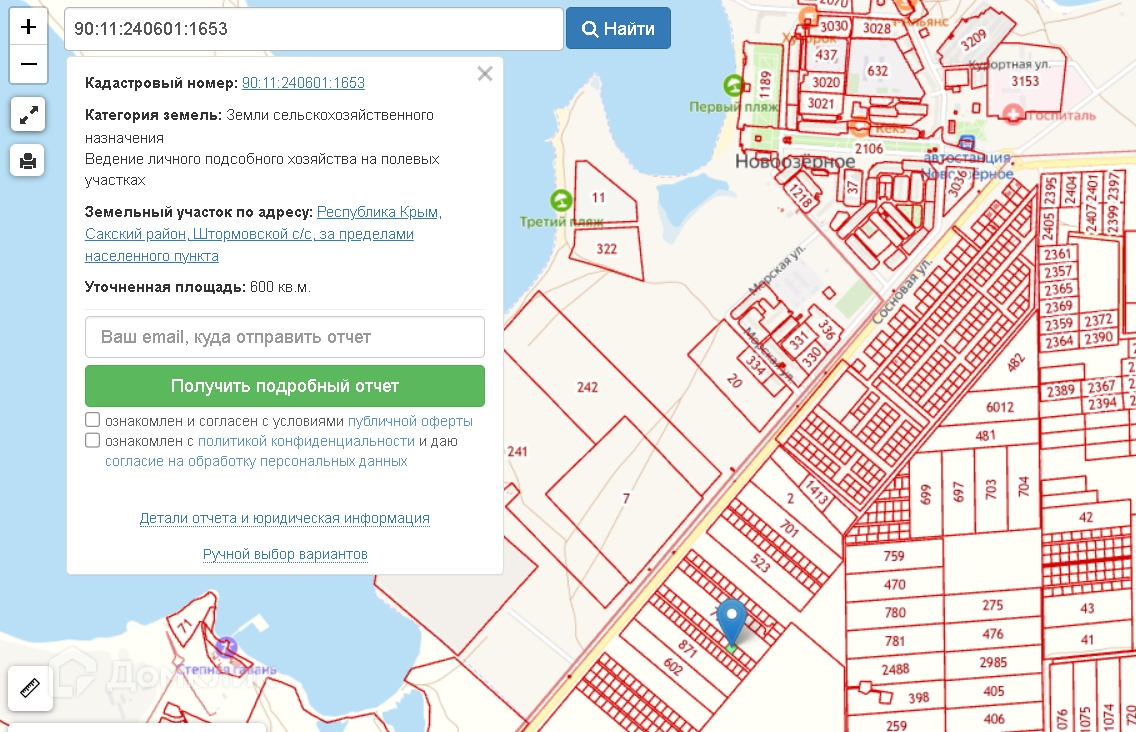Toggle fullscreen map view
Viewport: 1136px width, 732px height.
(28, 114)
